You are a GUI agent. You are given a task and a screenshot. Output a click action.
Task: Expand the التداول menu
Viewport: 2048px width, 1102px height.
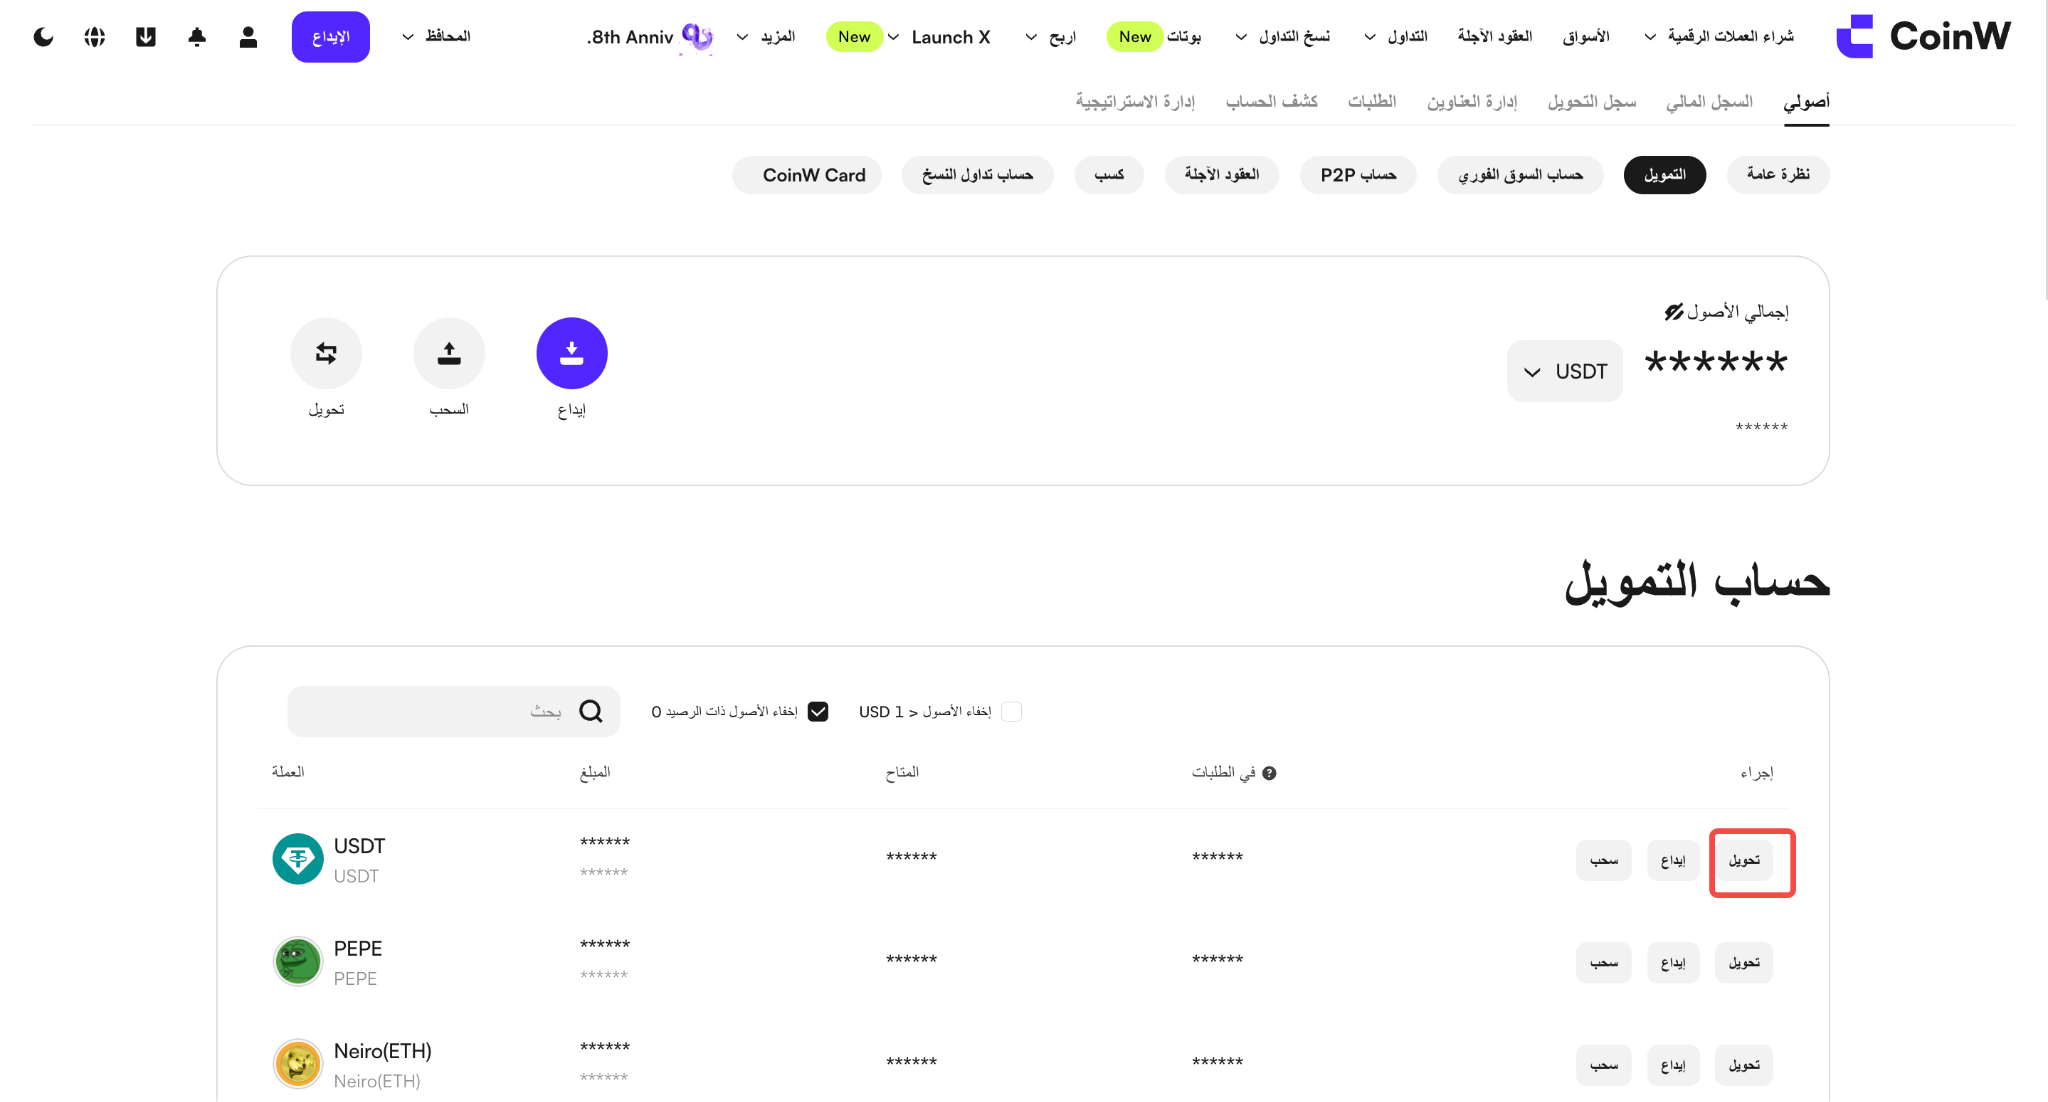tap(1396, 37)
